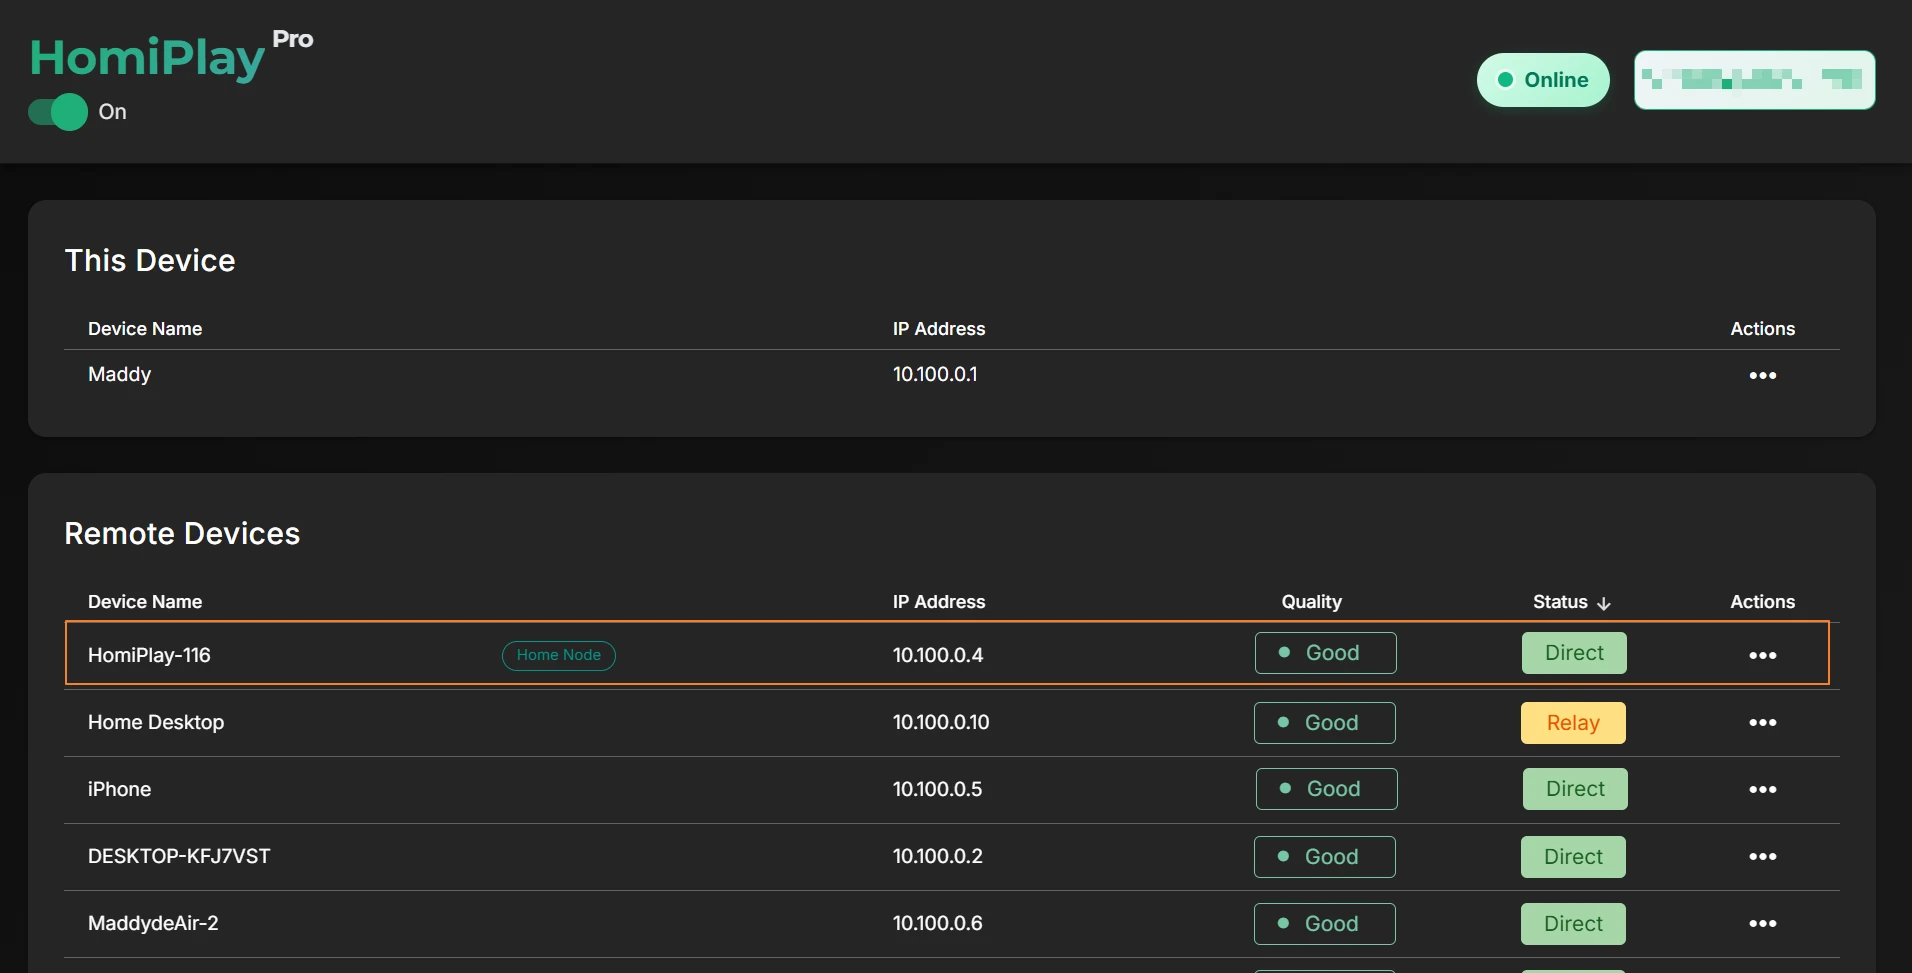1912x973 pixels.
Task: Click IP address 10.100.0.2
Action: click(938, 856)
